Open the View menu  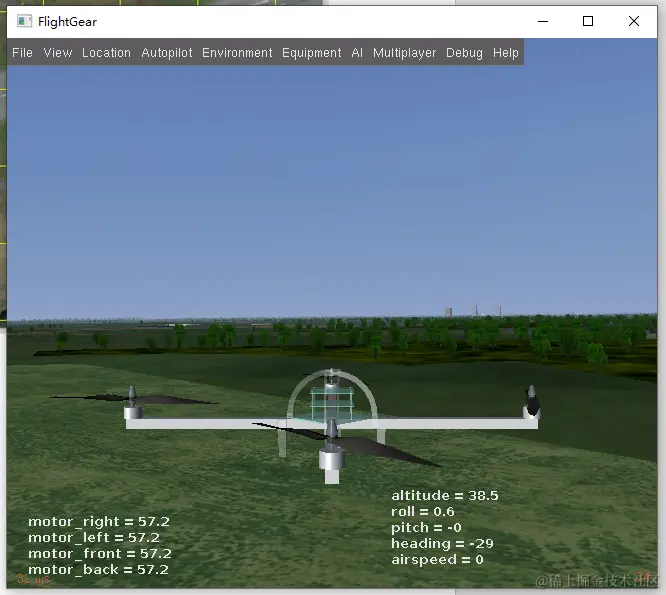58,53
